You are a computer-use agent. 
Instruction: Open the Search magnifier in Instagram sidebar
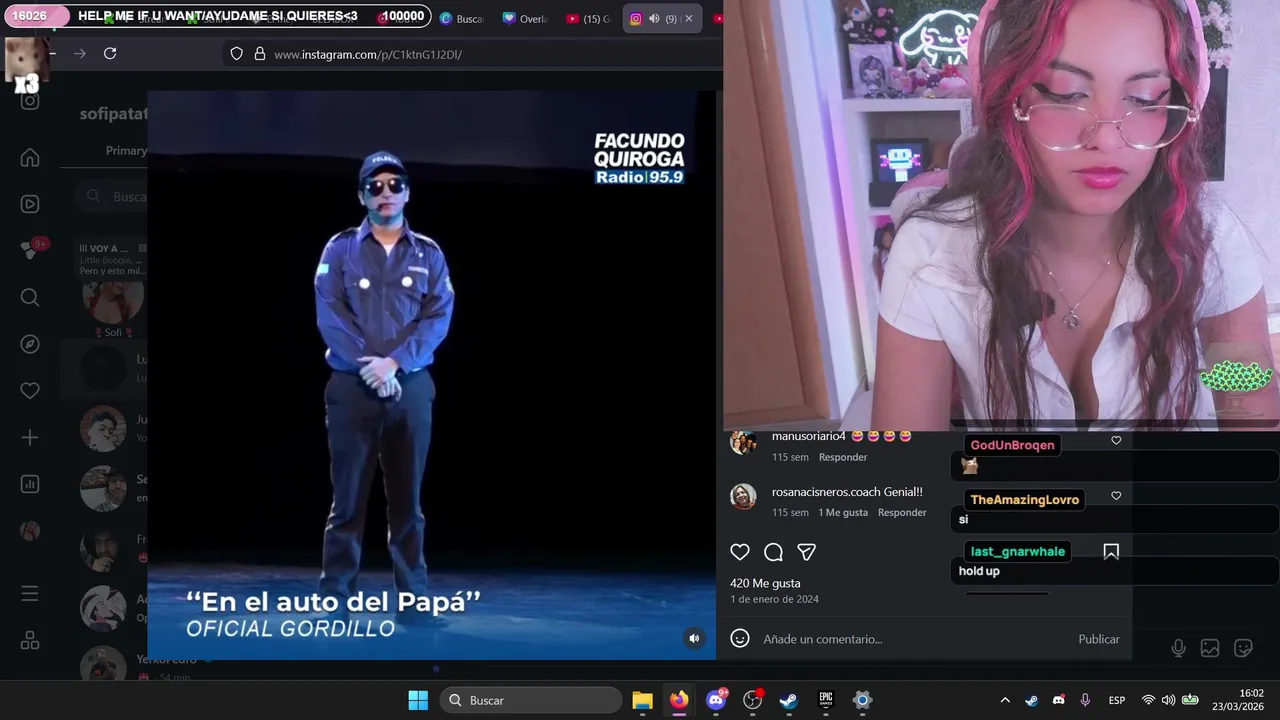(x=30, y=297)
